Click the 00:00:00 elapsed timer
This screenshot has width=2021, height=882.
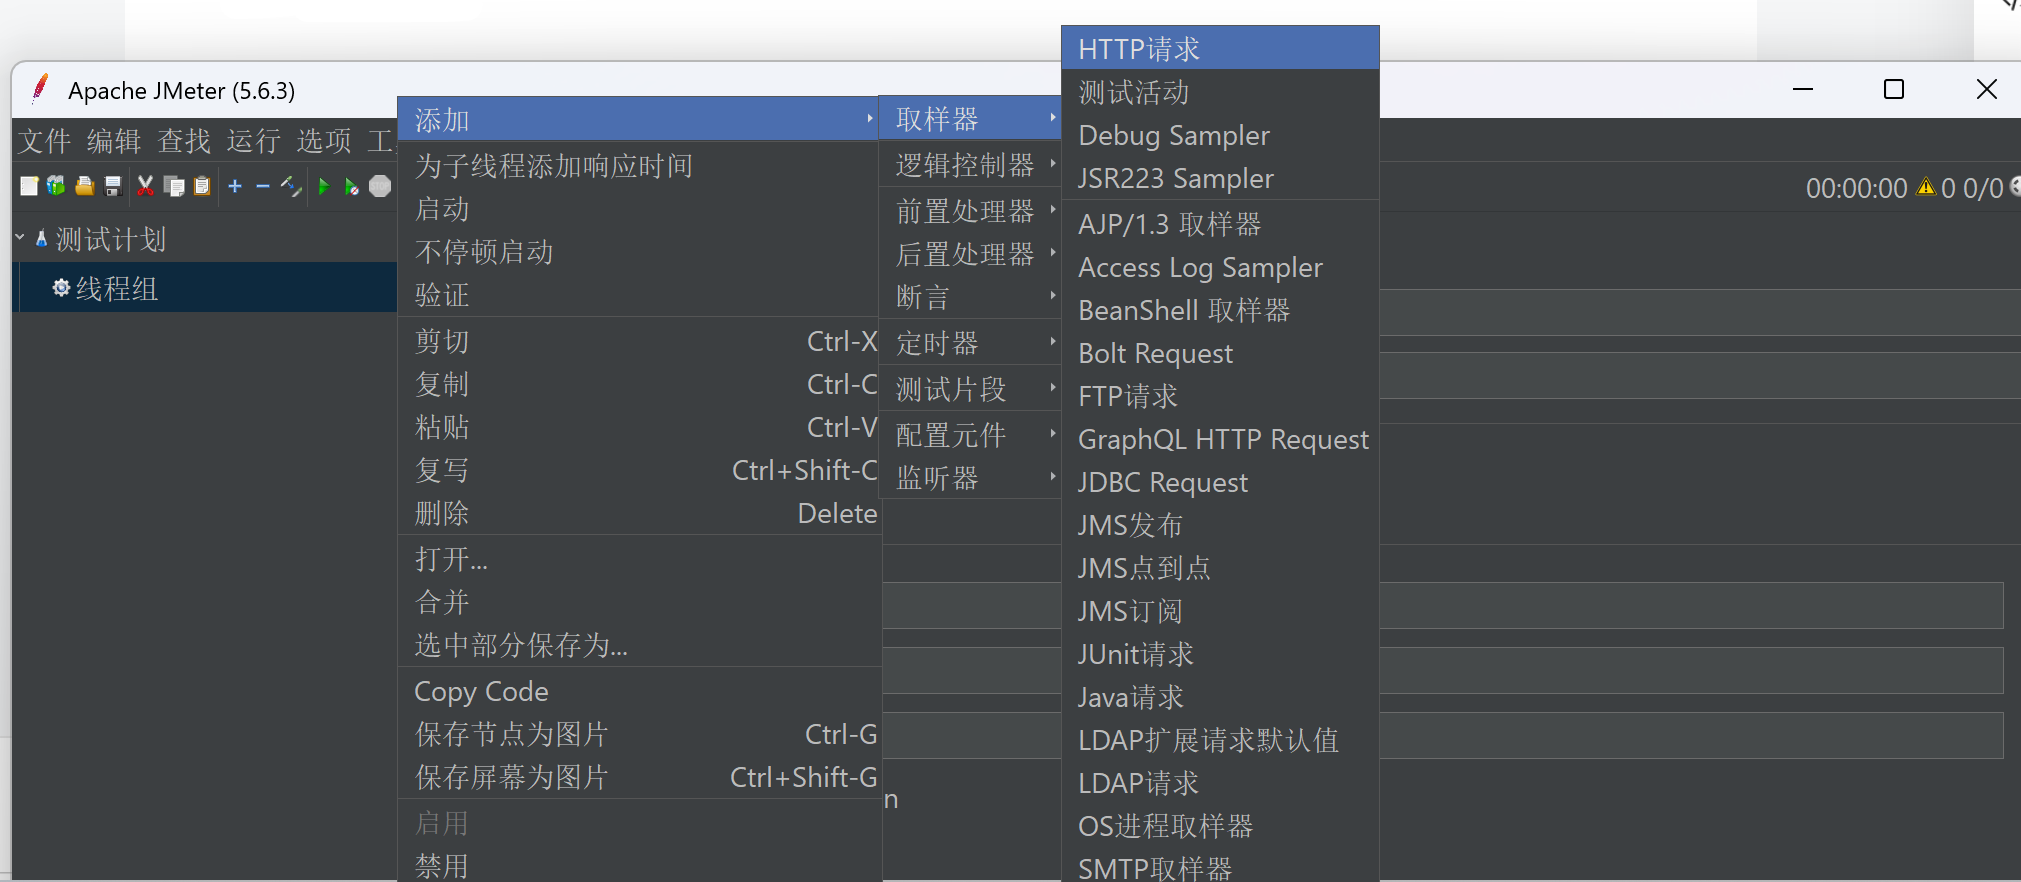[1857, 188]
